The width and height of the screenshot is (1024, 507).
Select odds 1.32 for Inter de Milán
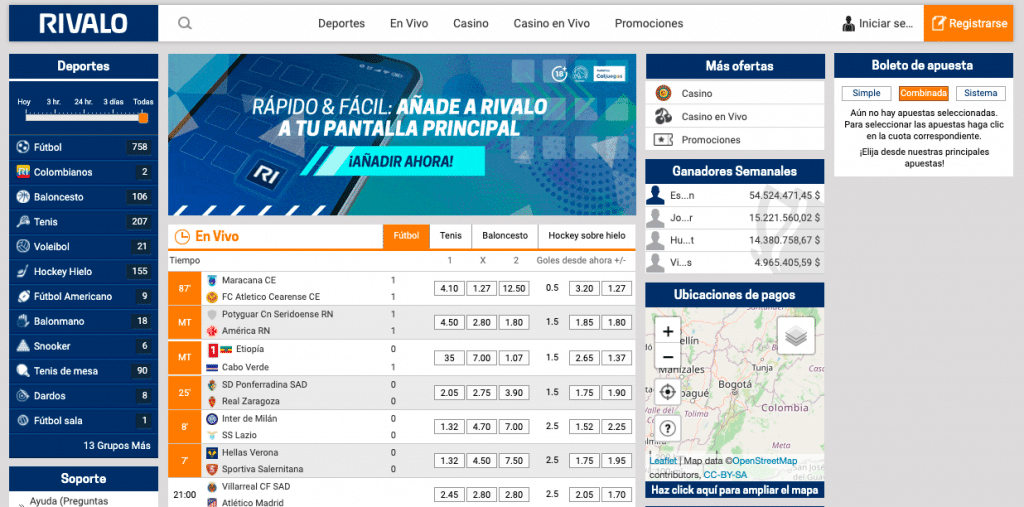click(449, 427)
